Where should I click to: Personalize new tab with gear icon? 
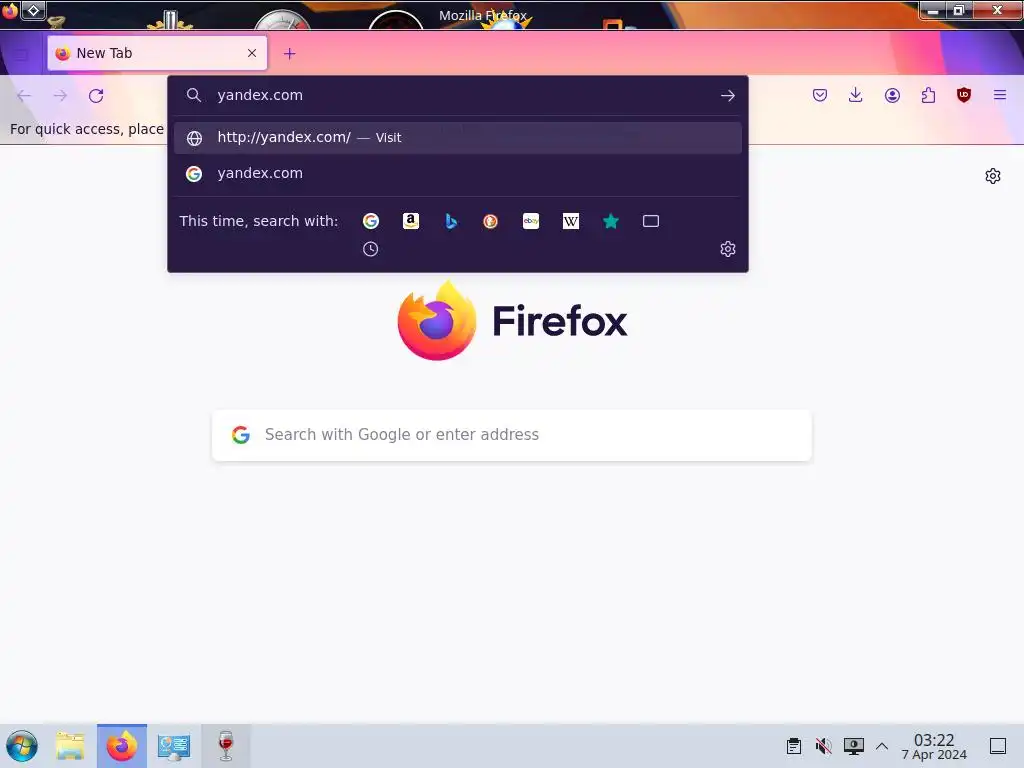pyautogui.click(x=993, y=176)
